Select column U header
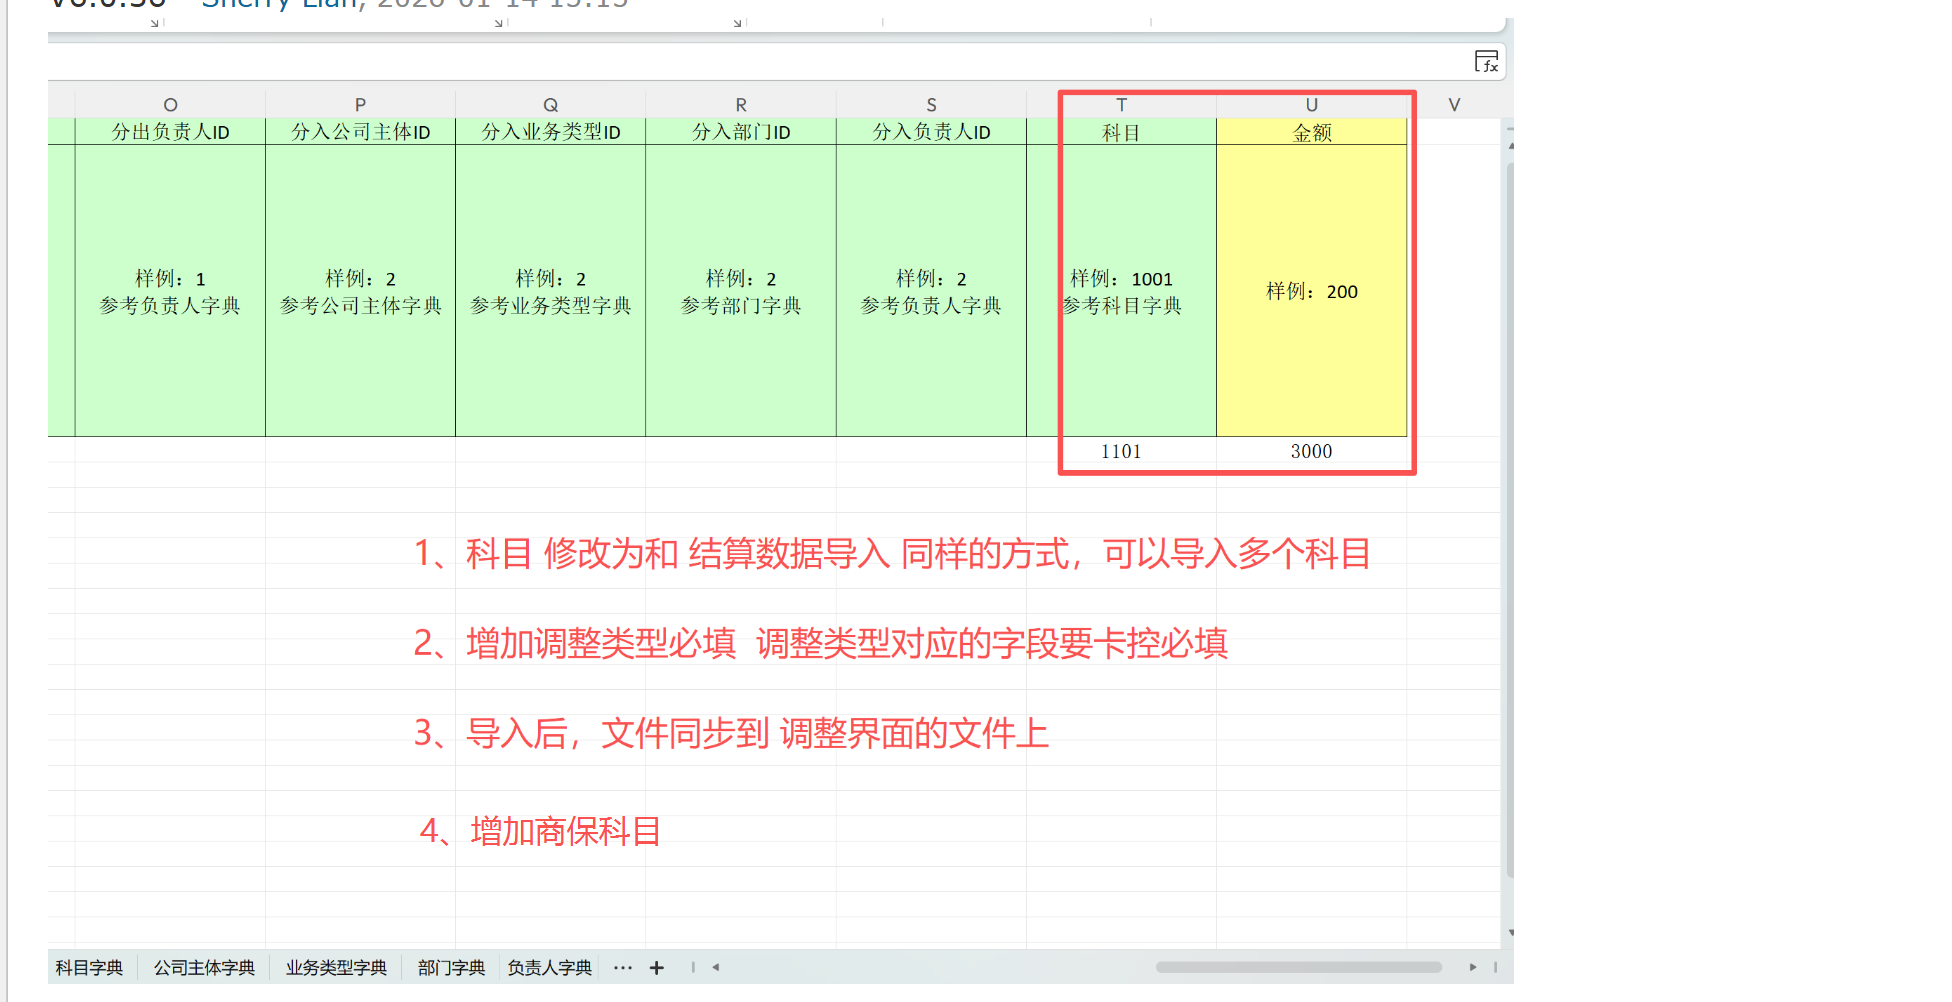The height and width of the screenshot is (1002, 1952). [x=1311, y=105]
